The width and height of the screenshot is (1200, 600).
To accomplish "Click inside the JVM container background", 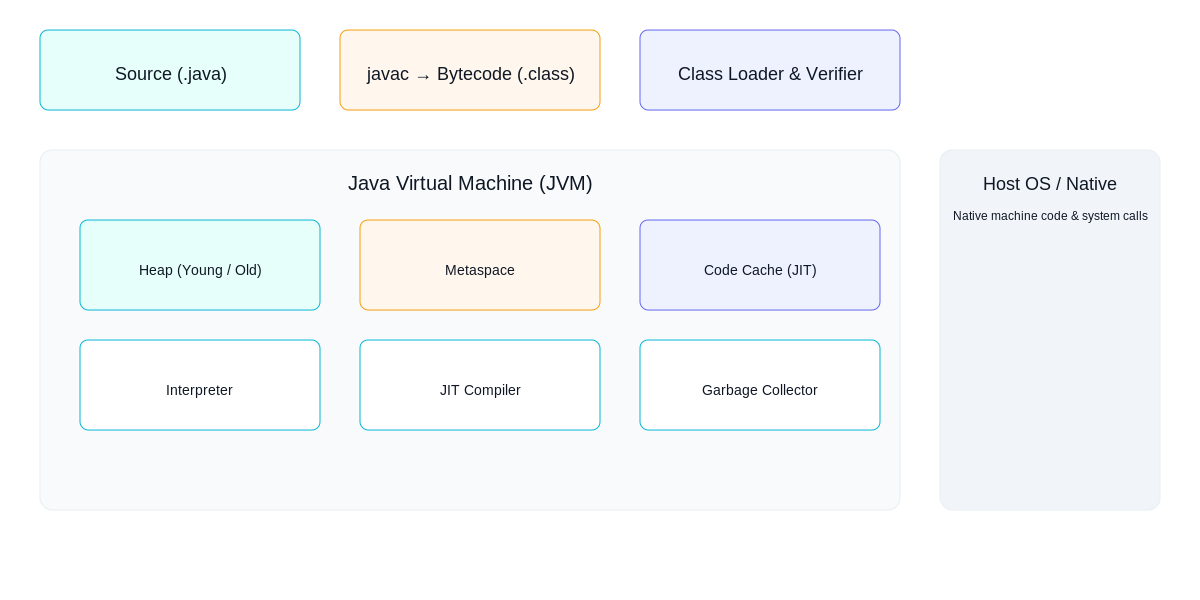I will point(470,470).
